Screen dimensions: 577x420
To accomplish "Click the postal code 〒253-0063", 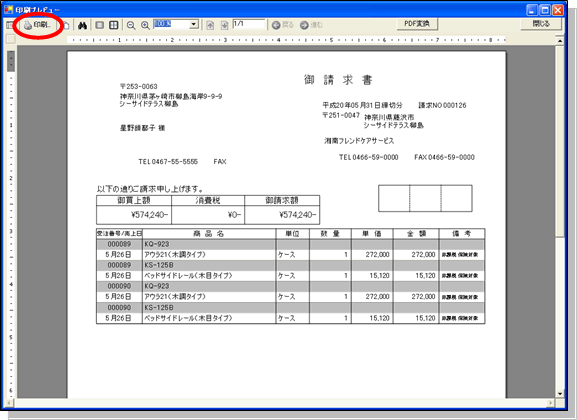I will click(138, 87).
